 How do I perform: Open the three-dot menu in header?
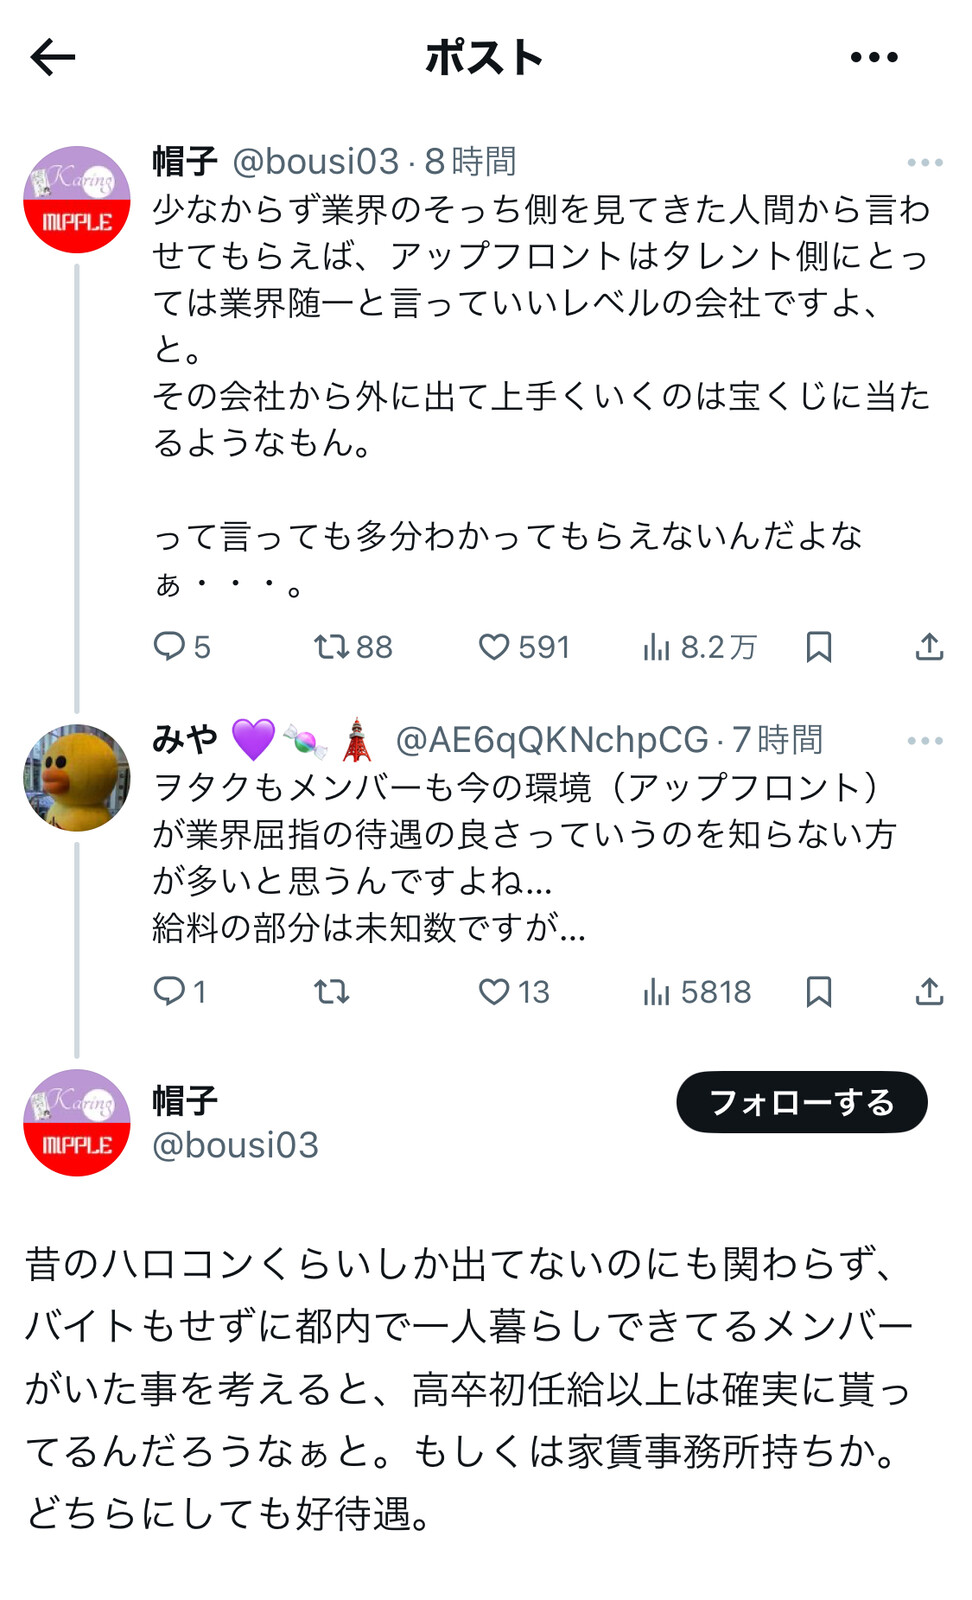pos(874,58)
